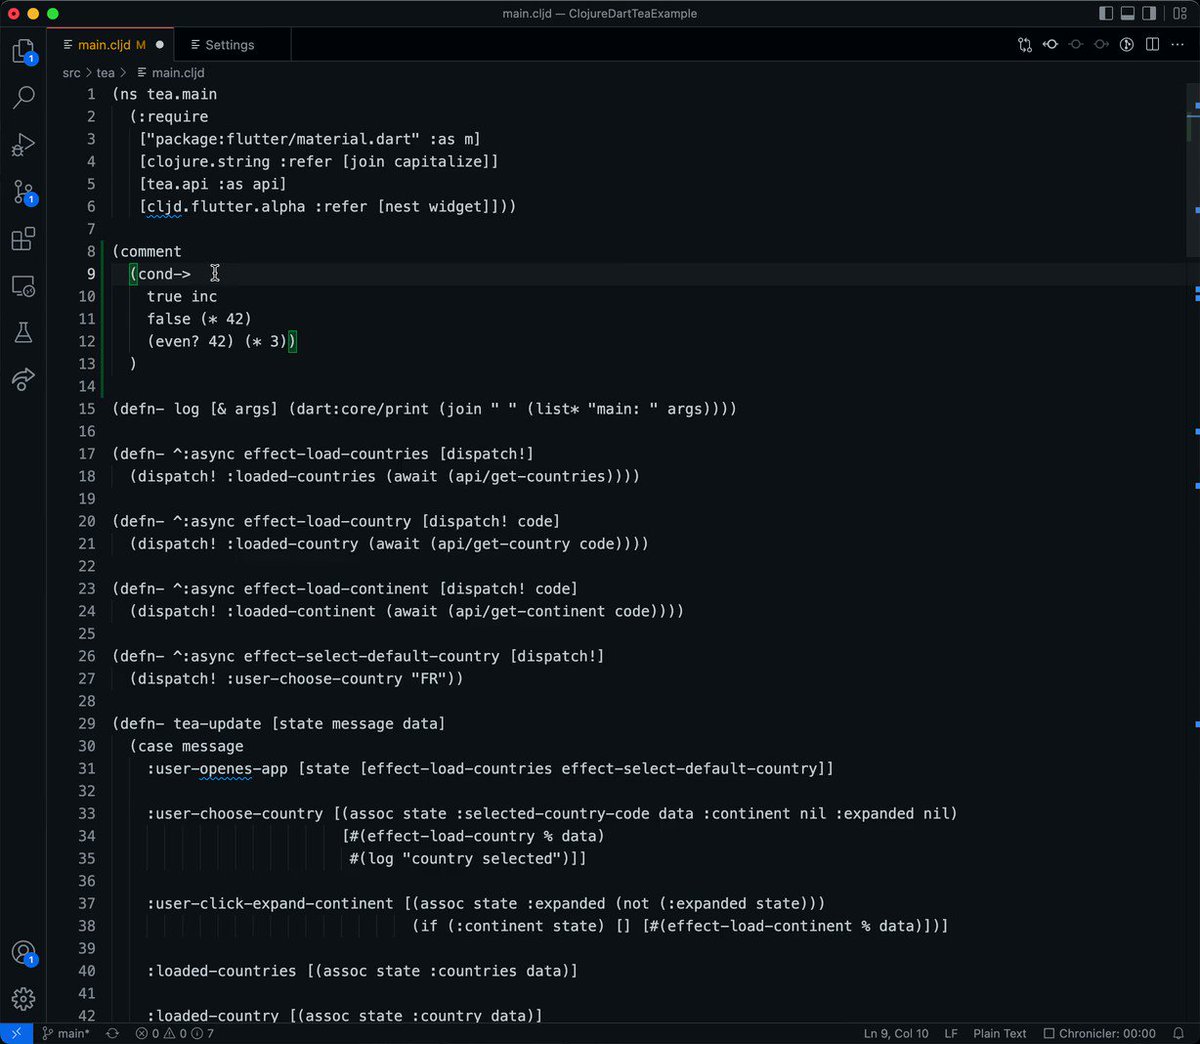Screen dimensions: 1200x1044
Task: Click ":user-click-expand-continent" keyword
Action: tap(270, 903)
